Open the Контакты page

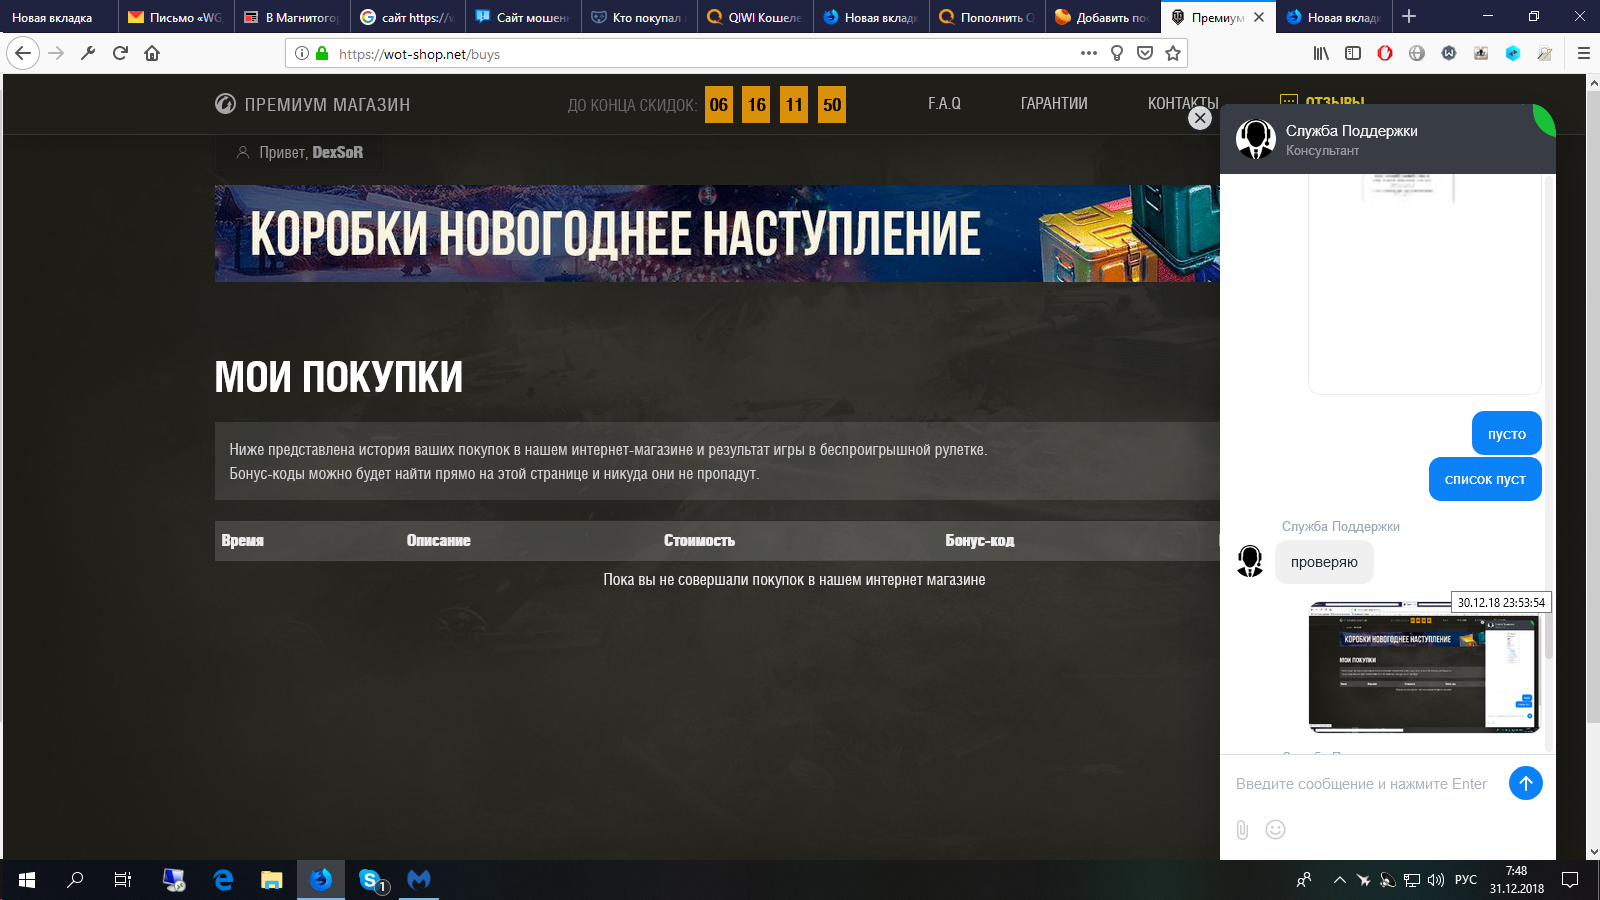(x=1183, y=103)
